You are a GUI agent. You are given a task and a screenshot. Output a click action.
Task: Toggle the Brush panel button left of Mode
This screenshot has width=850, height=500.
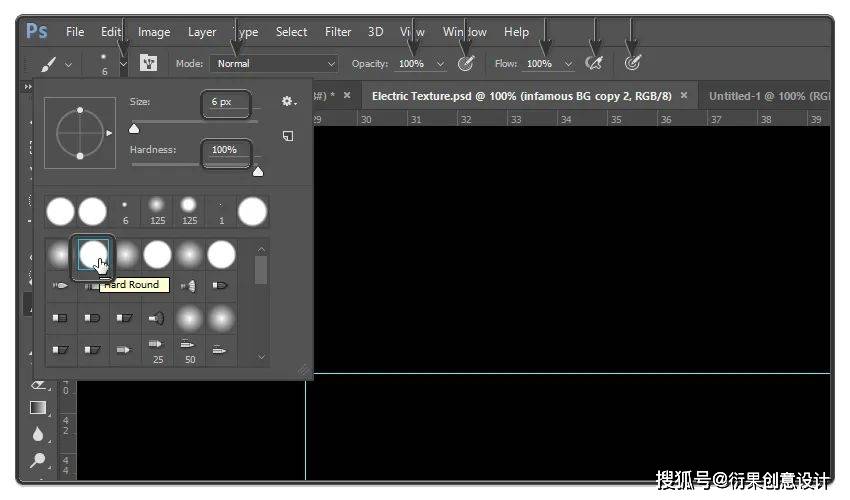(149, 63)
